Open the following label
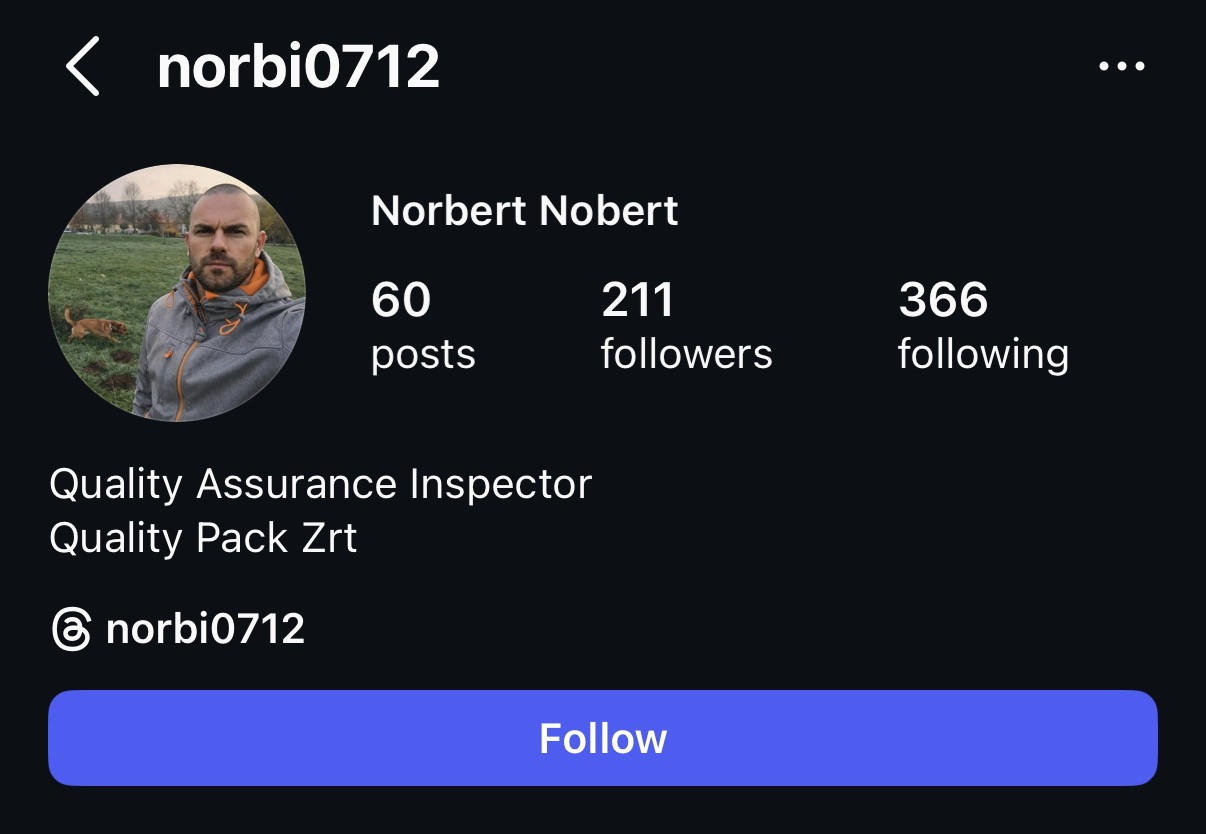Image resolution: width=1206 pixels, height=834 pixels. pos(983,355)
